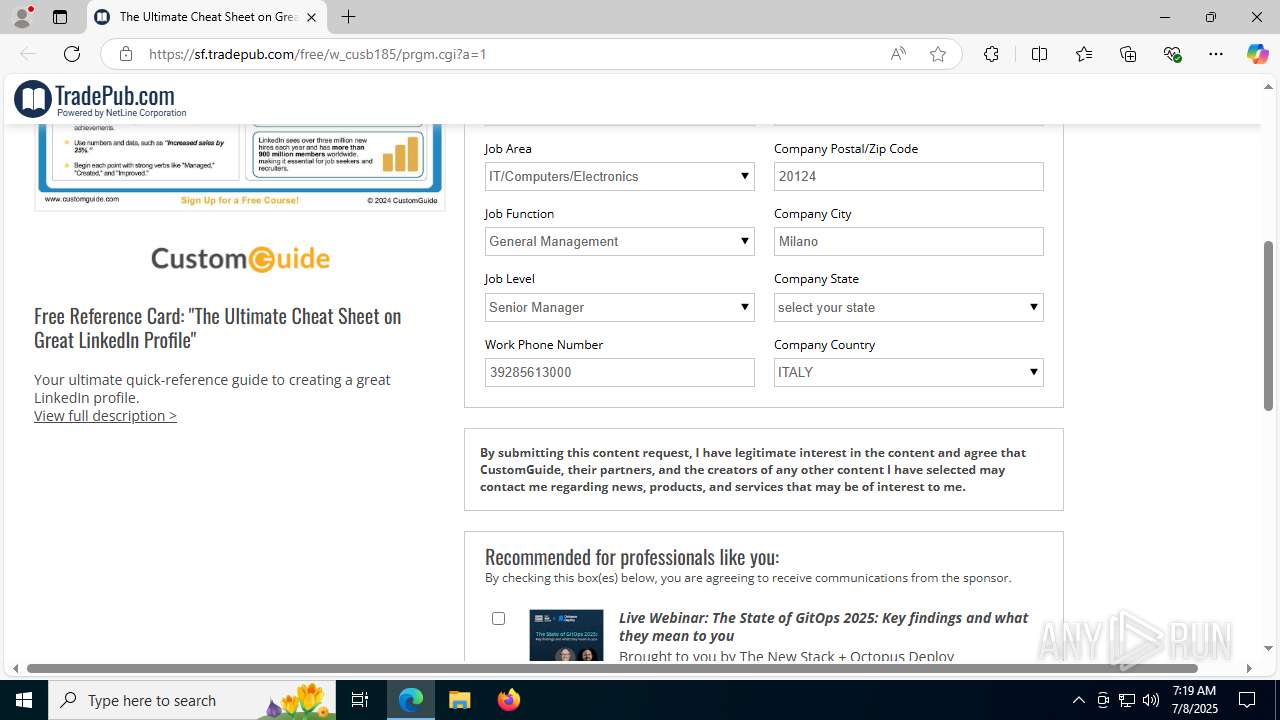
Task: Open the Copilot sidebar icon
Action: (1257, 54)
